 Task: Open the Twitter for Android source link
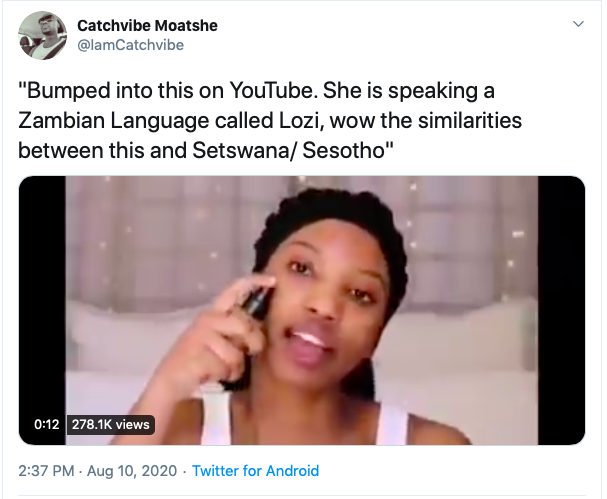pos(255,471)
